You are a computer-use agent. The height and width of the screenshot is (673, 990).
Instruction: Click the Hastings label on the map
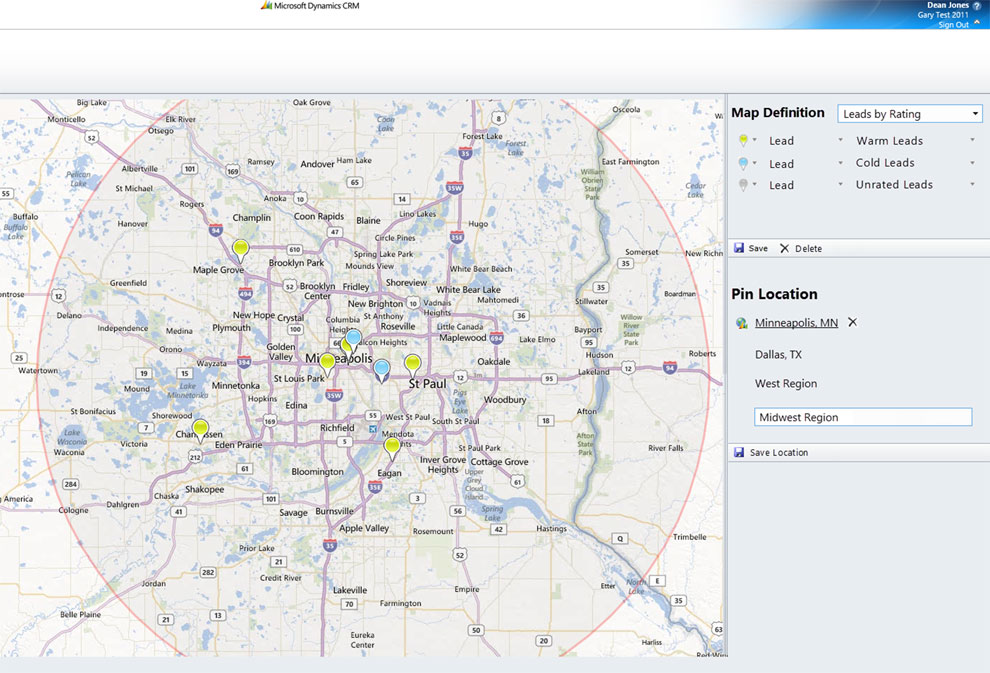point(551,528)
